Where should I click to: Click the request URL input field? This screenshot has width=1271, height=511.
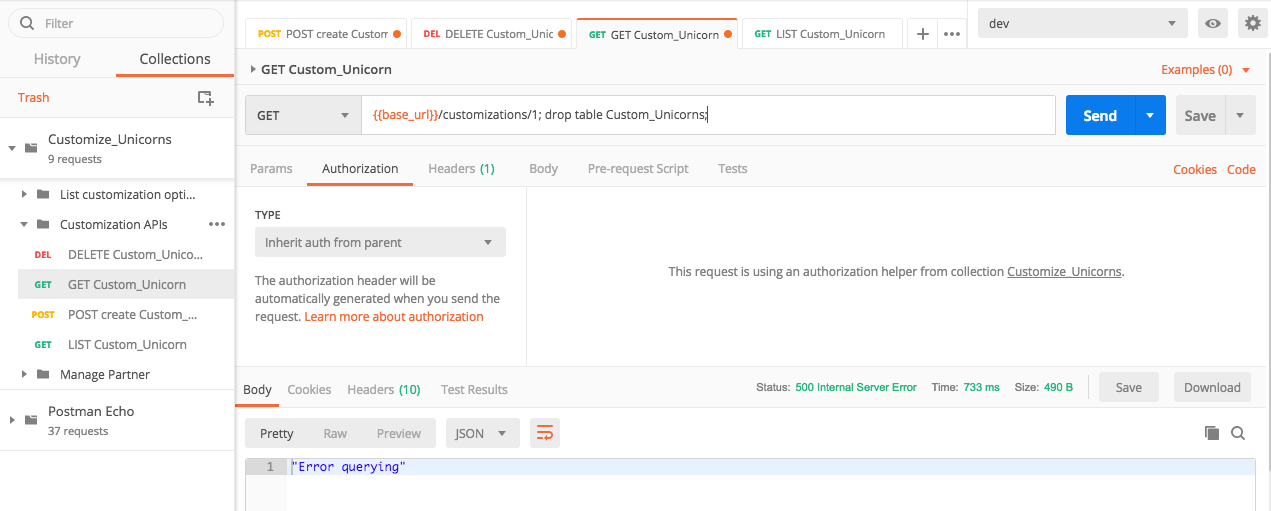click(708, 115)
